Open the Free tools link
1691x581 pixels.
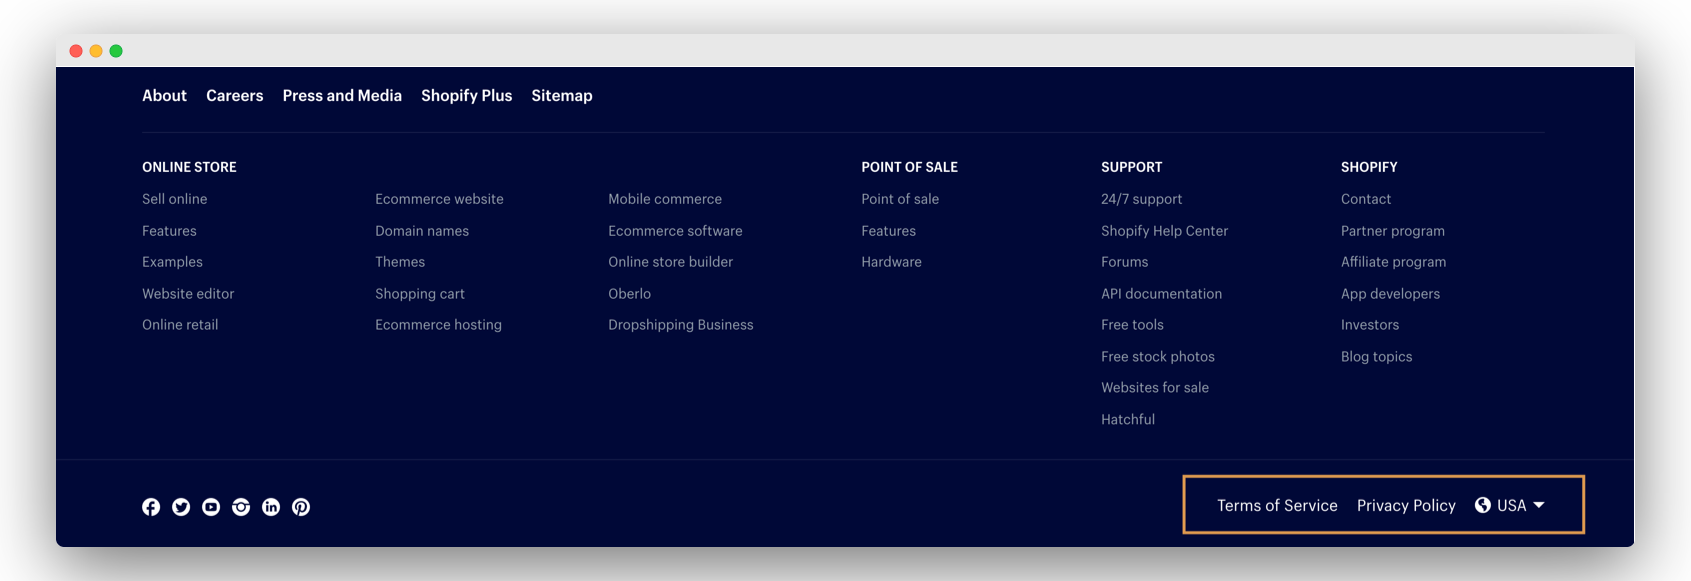click(x=1132, y=325)
